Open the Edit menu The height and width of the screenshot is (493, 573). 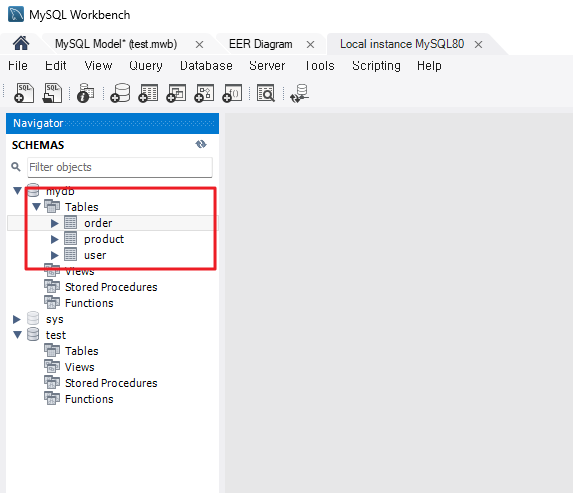click(56, 66)
